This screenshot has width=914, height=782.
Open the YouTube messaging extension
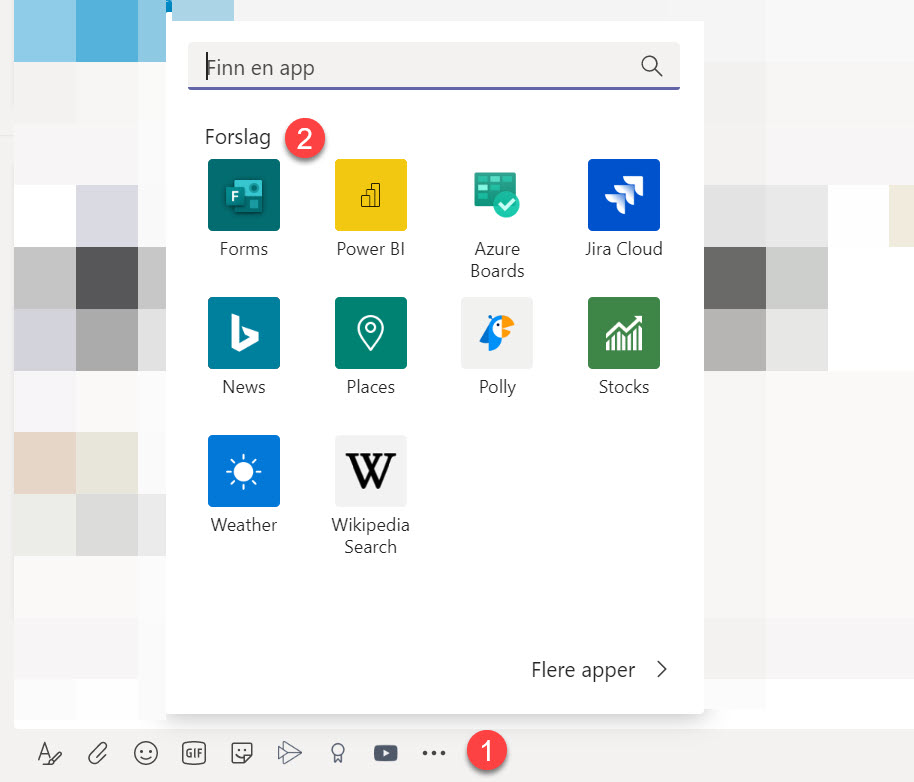(385, 753)
